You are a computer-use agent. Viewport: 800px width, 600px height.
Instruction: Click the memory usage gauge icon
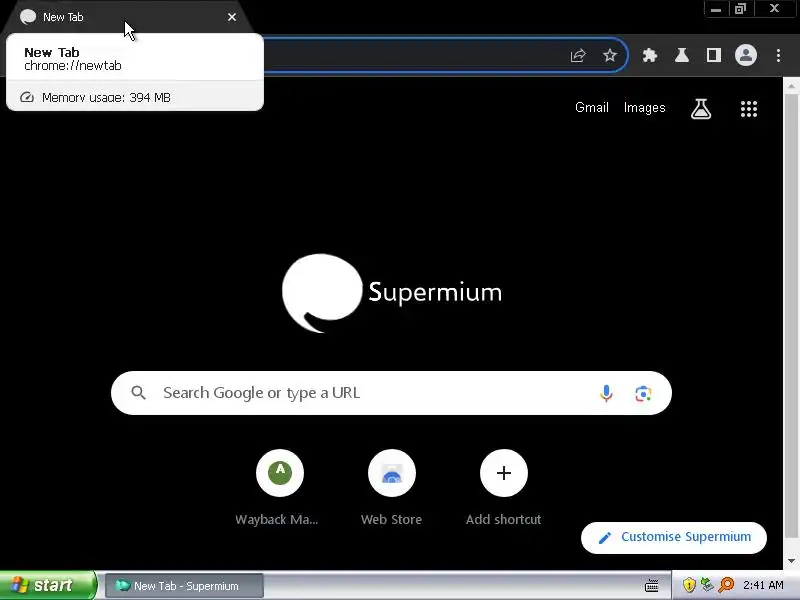click(x=27, y=97)
